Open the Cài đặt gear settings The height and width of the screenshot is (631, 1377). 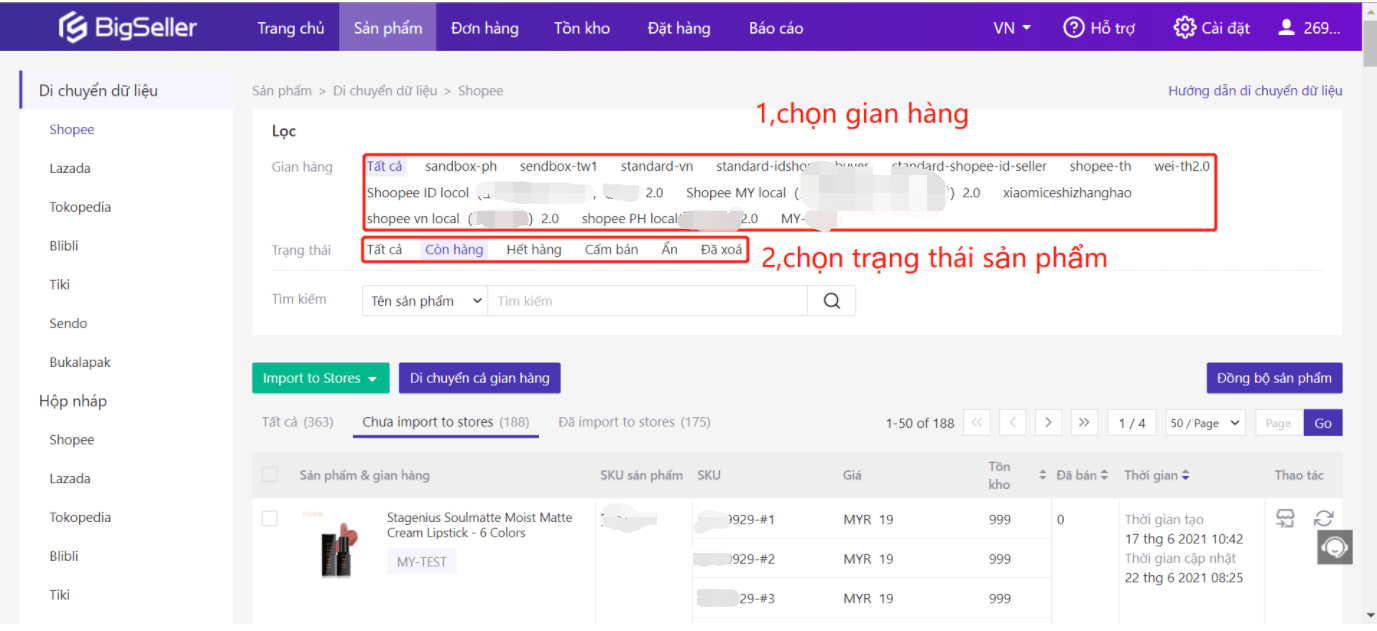coord(1212,28)
